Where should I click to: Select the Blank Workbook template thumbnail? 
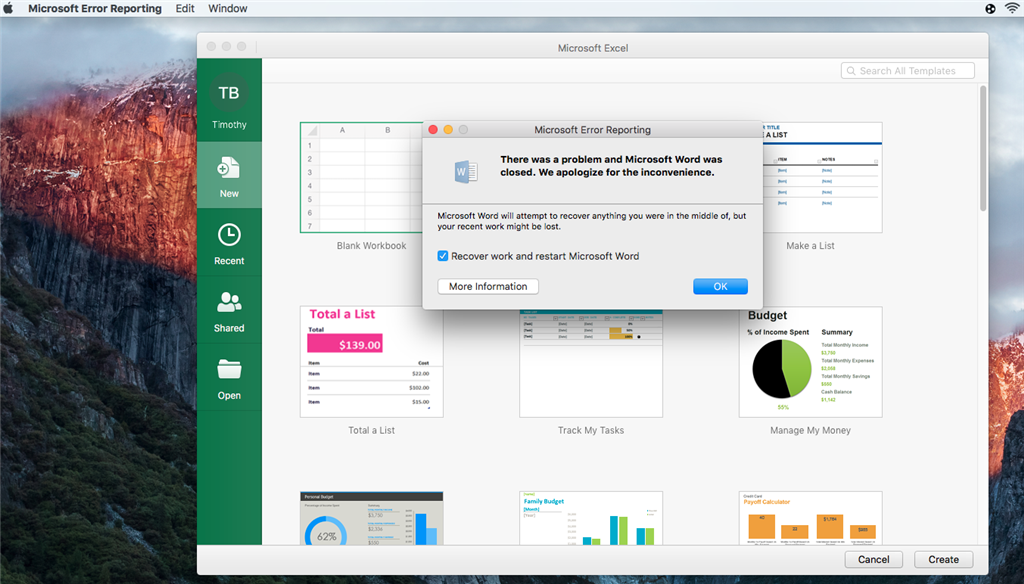tap(361, 177)
